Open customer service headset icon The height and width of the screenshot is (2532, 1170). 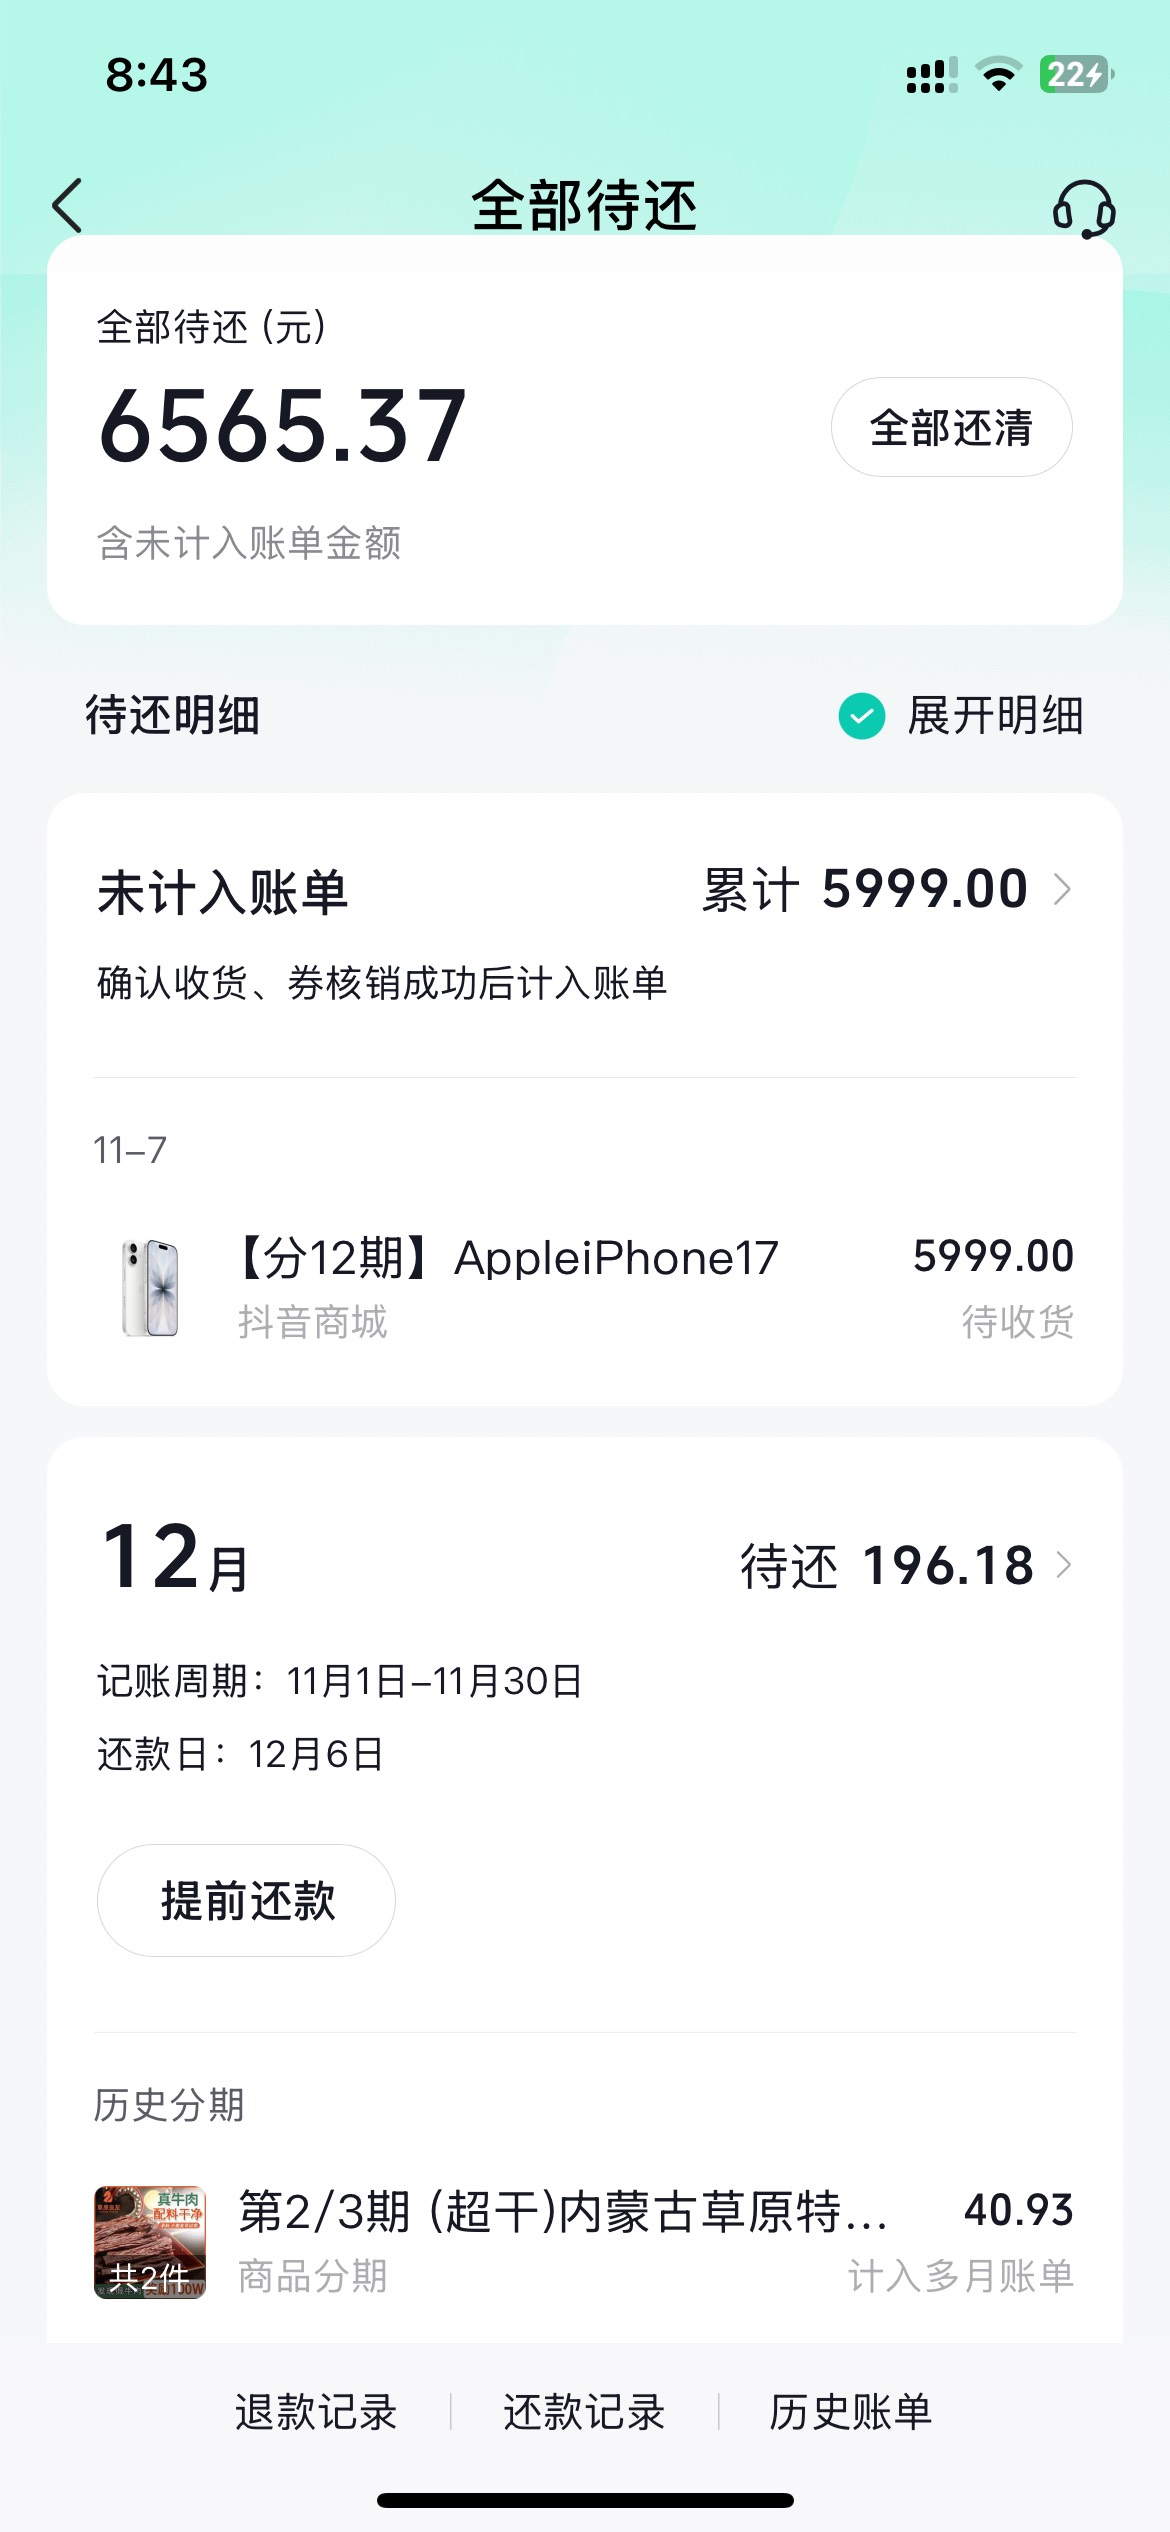pos(1083,209)
